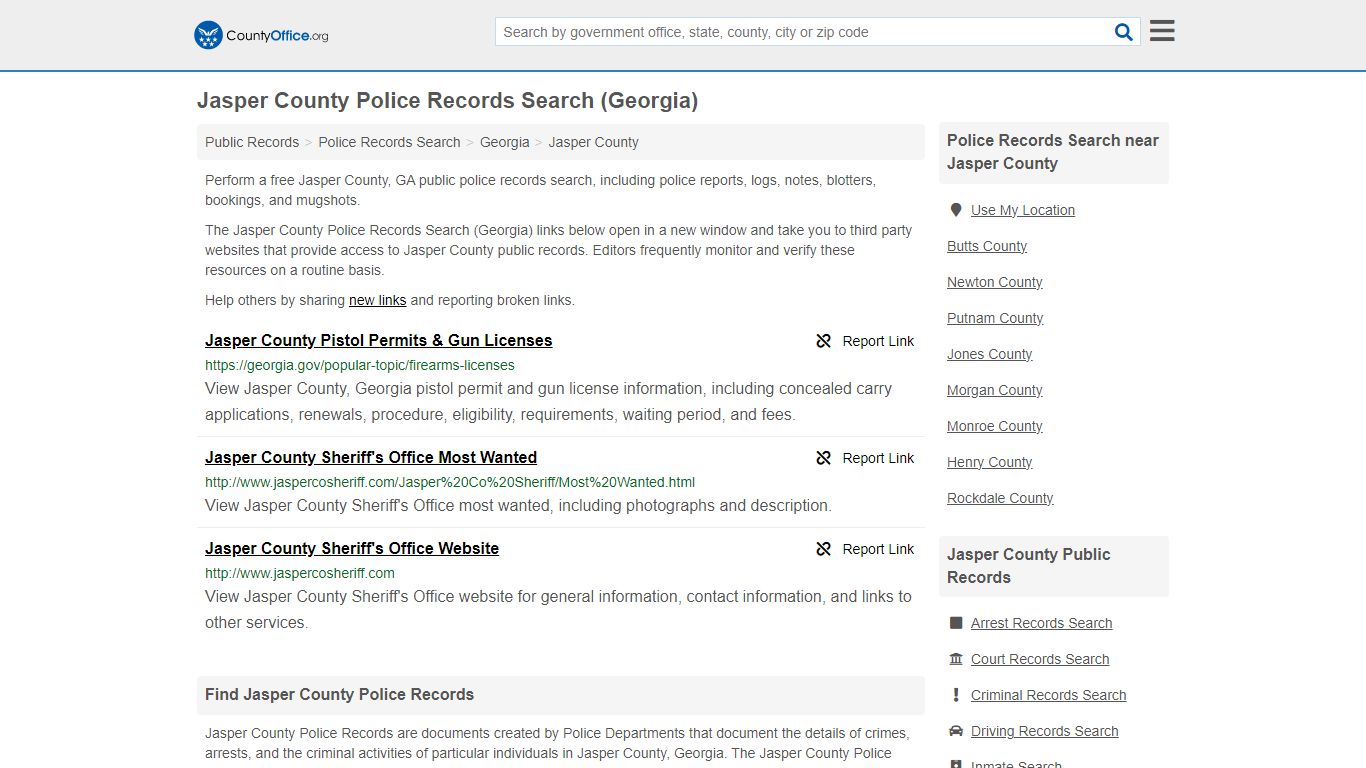Click the broken-link icon beside Sheriff's Office Website

coord(824,549)
